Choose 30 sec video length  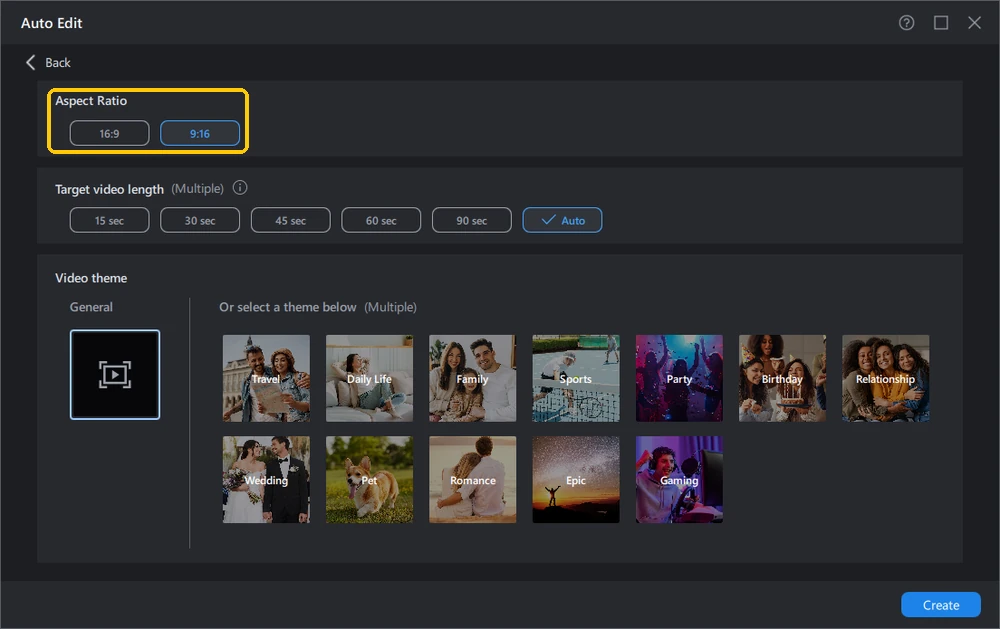point(200,220)
